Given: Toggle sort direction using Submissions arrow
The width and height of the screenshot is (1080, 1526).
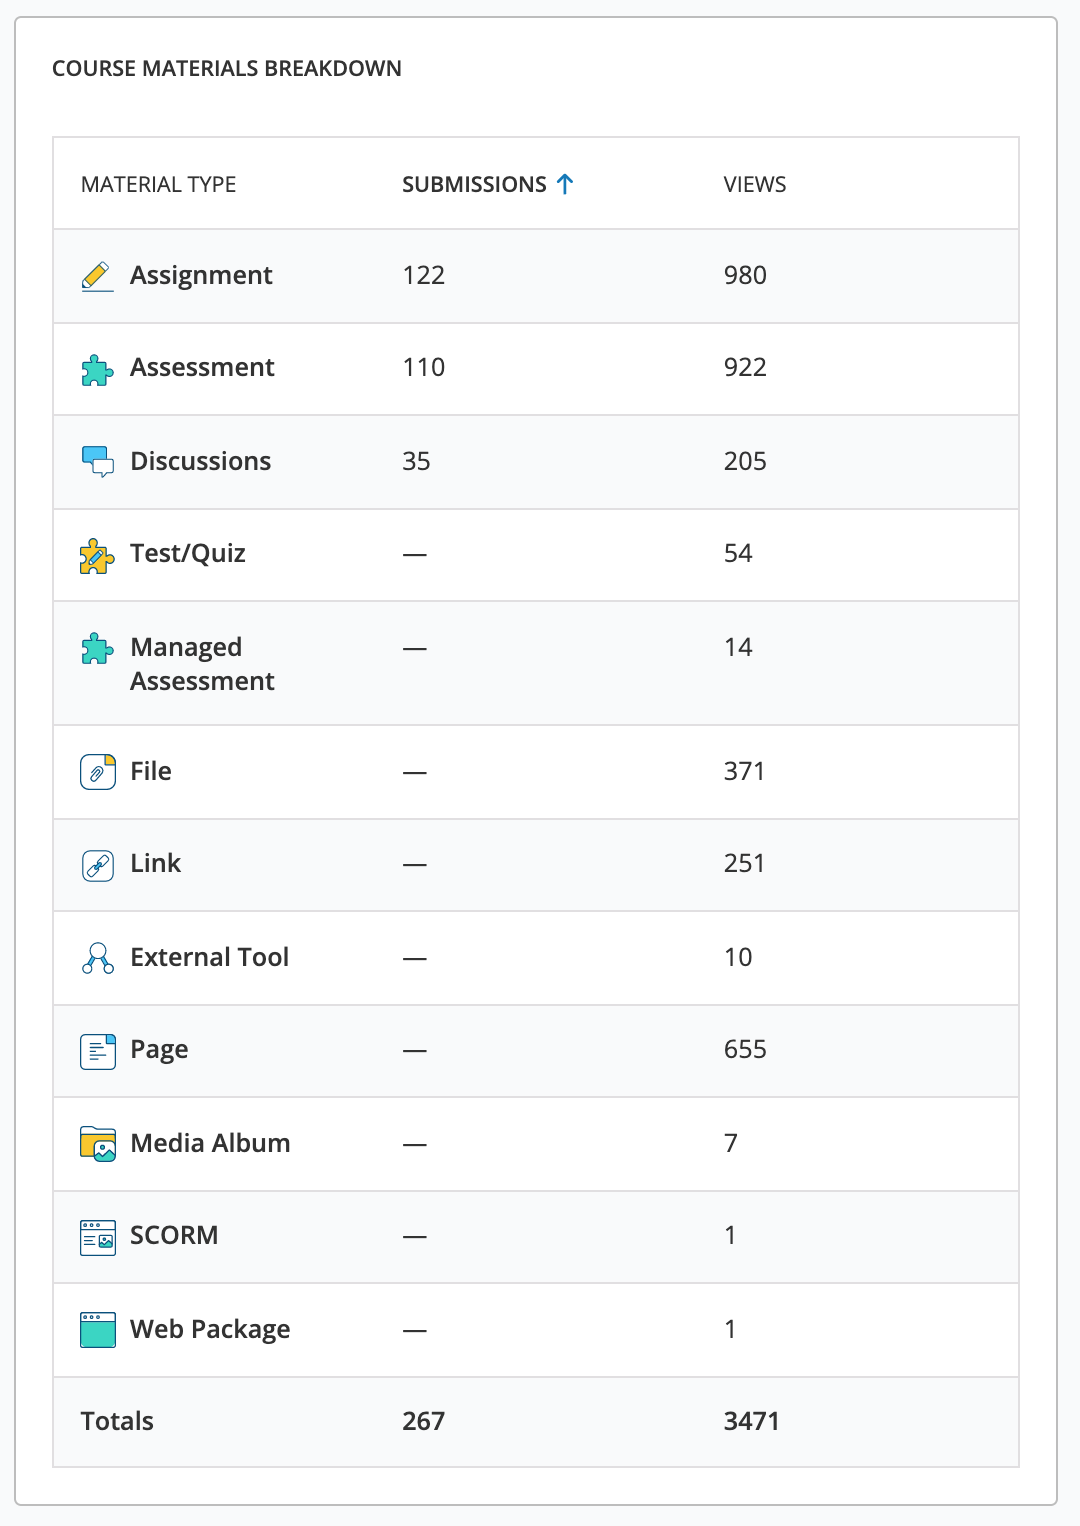Looking at the screenshot, I should [x=565, y=184].
